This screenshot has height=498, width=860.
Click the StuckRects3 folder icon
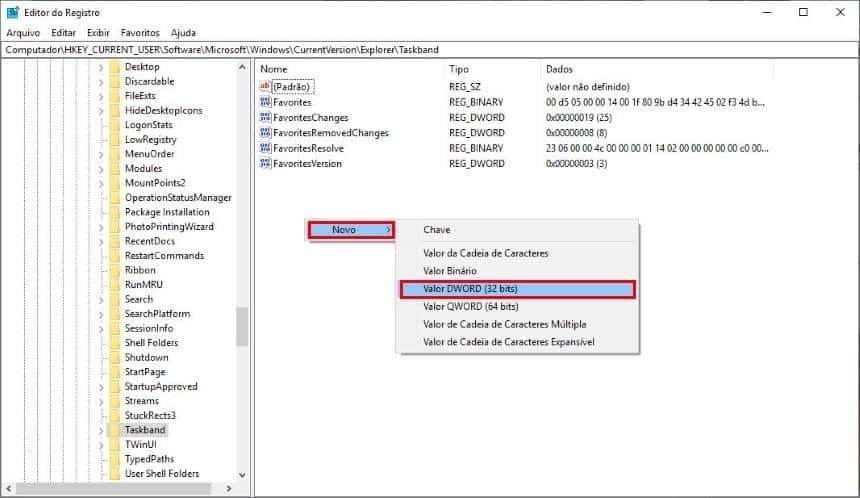coord(115,416)
